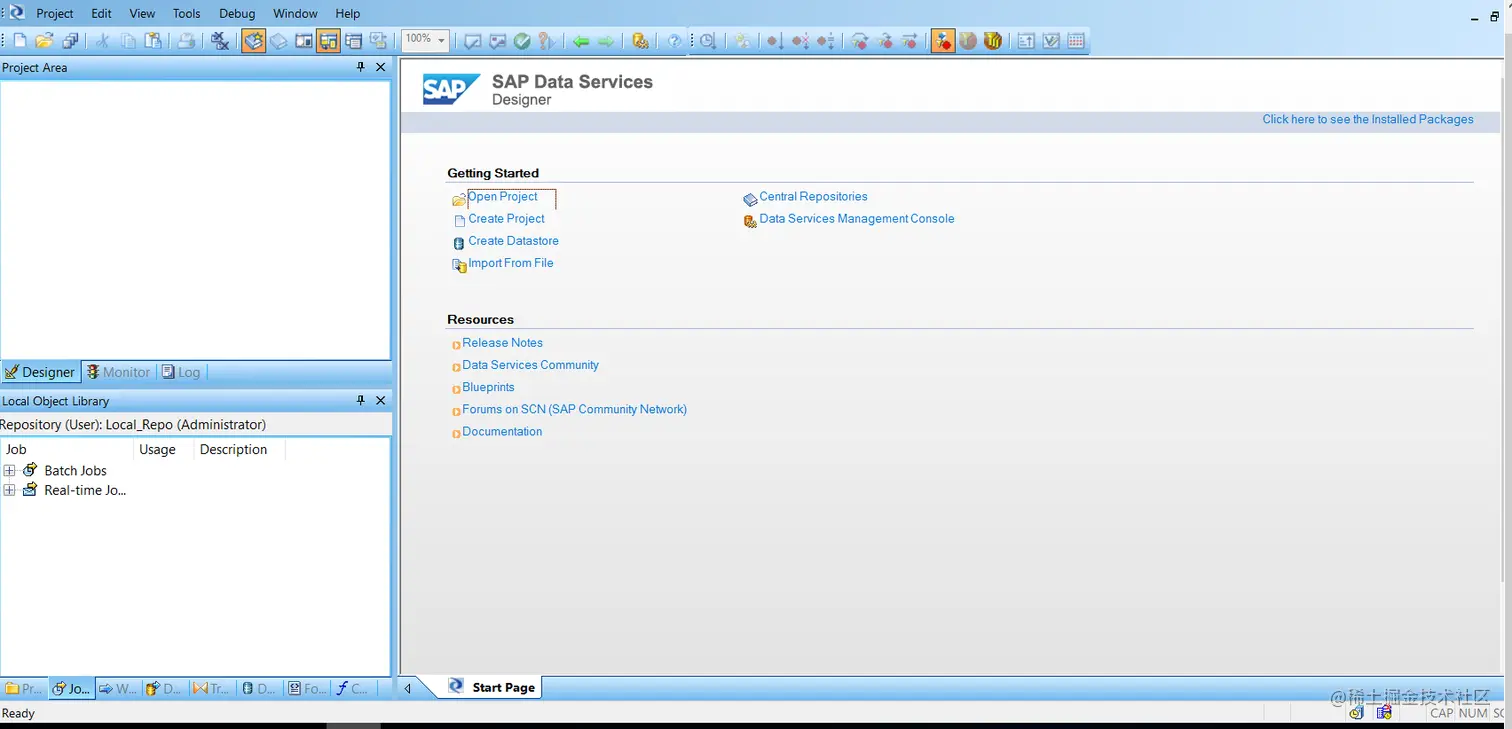Switch to the Custom Functions library tab
Viewport: 1512px width, 729px height.
click(x=353, y=688)
